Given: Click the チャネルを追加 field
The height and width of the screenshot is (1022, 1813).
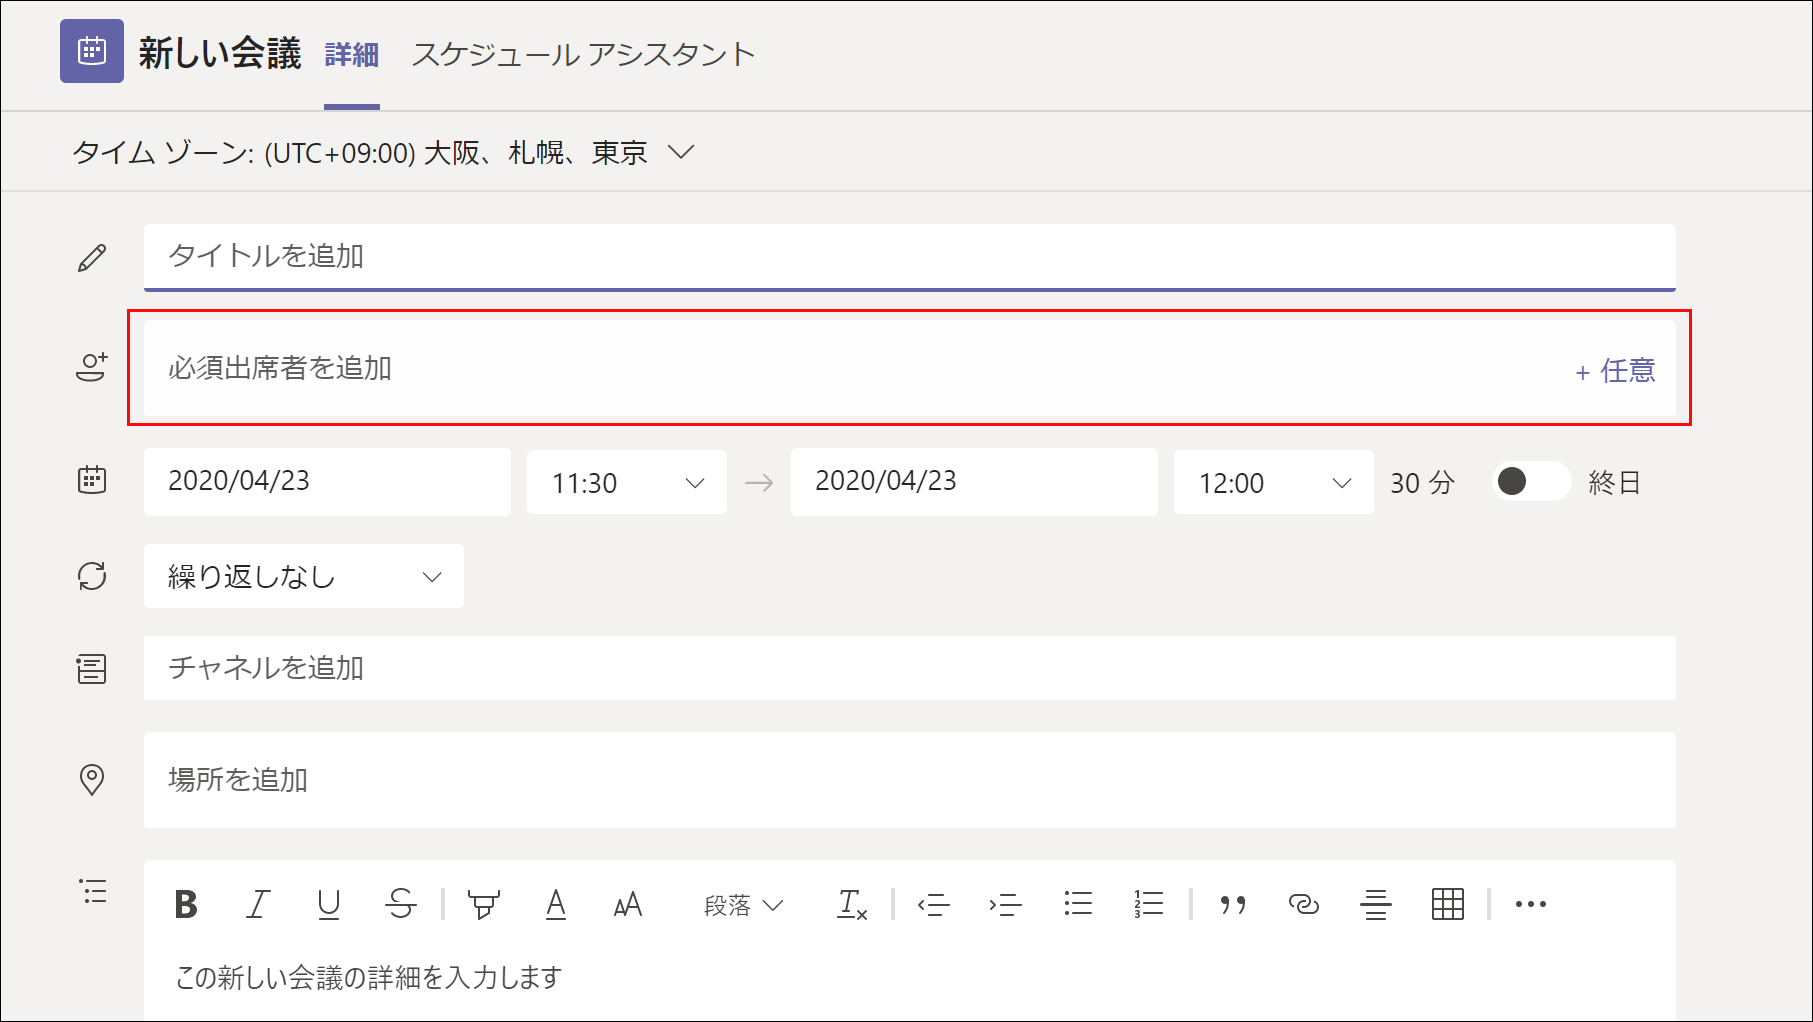Looking at the screenshot, I should (910, 668).
